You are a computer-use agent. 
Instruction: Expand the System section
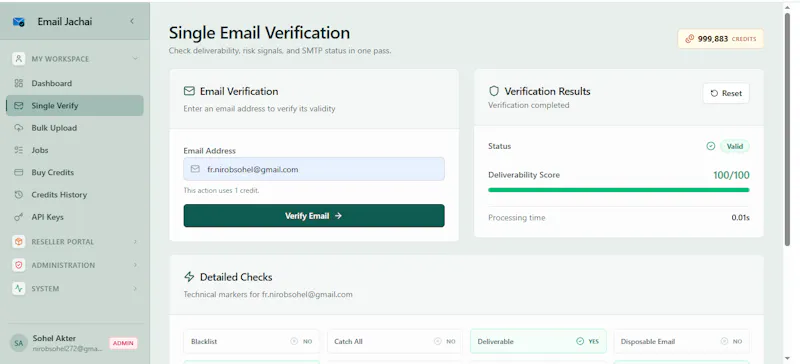pyautogui.click(x=135, y=288)
